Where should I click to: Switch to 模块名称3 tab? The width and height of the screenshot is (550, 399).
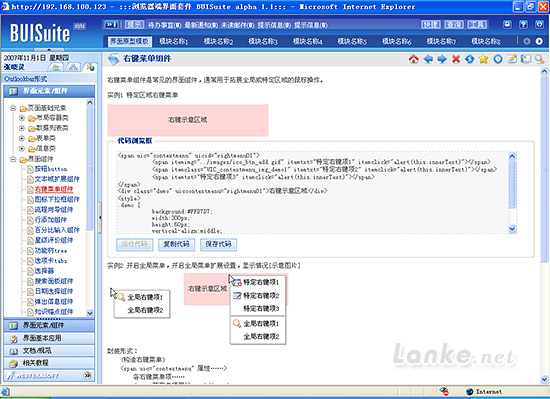point(263,41)
